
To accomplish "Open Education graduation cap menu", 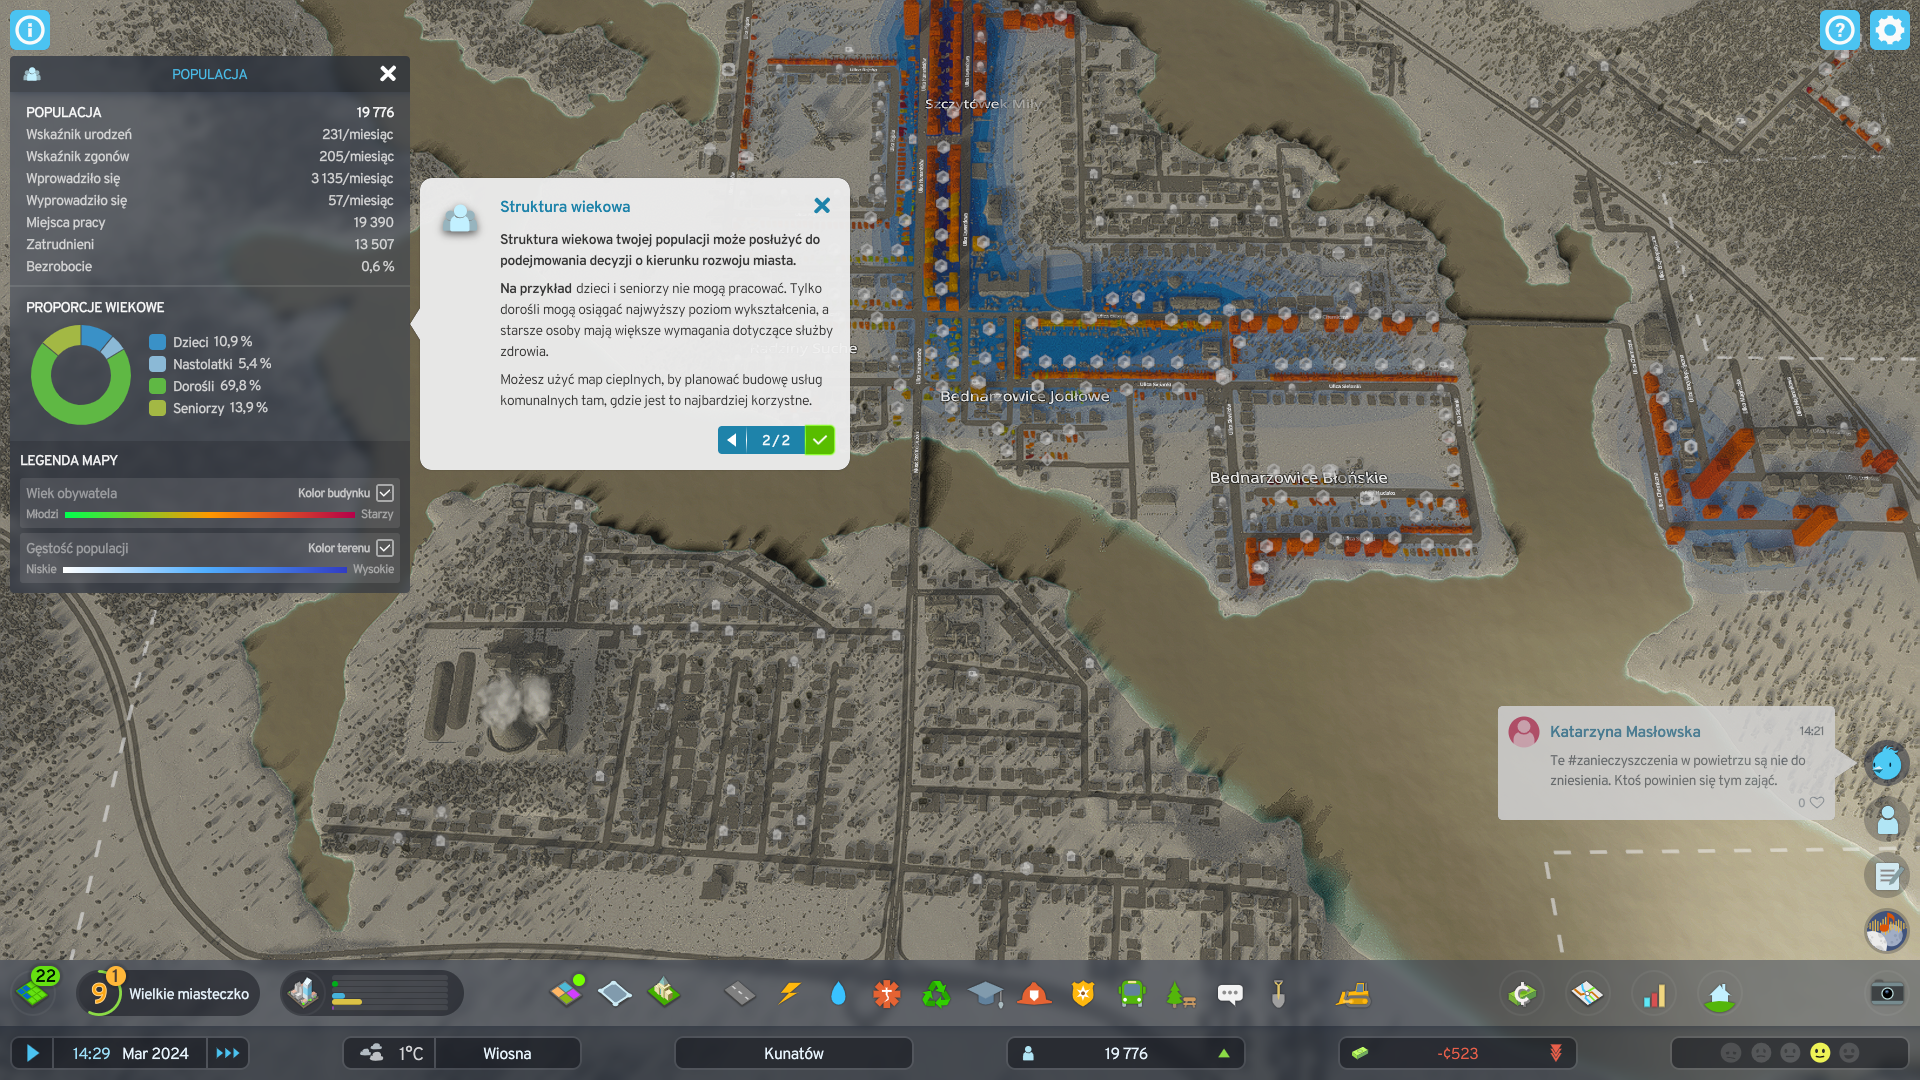I will point(985,993).
